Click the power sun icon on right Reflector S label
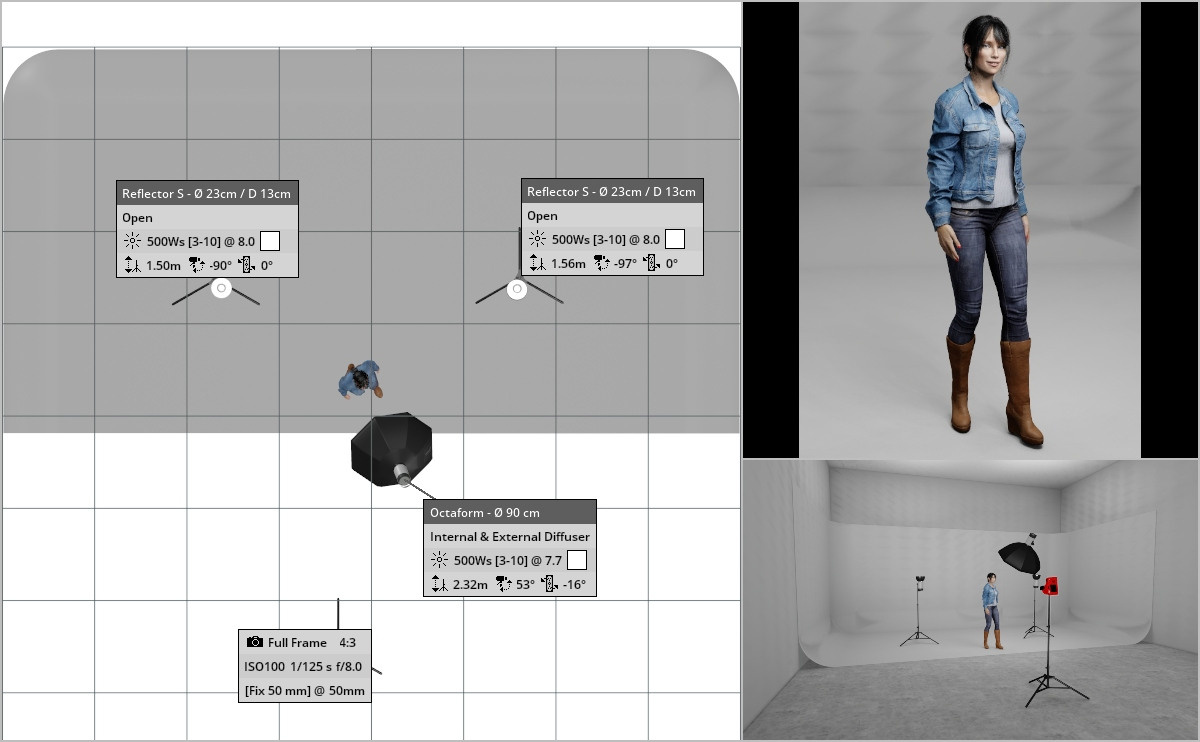 (537, 239)
